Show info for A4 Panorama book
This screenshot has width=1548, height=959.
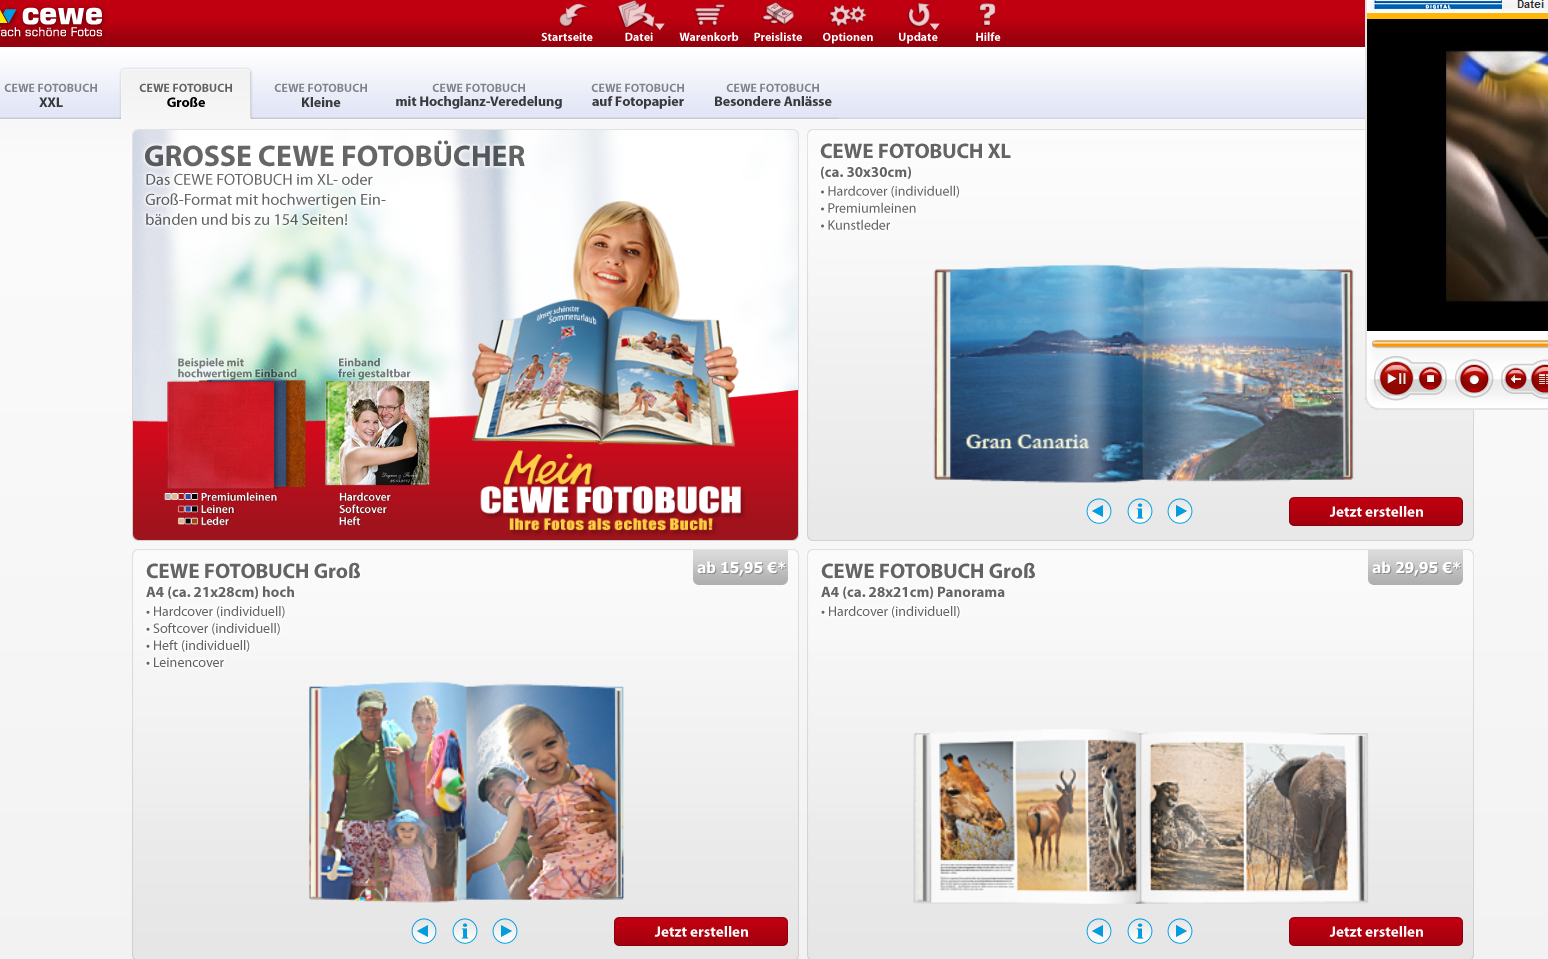[x=1140, y=931]
